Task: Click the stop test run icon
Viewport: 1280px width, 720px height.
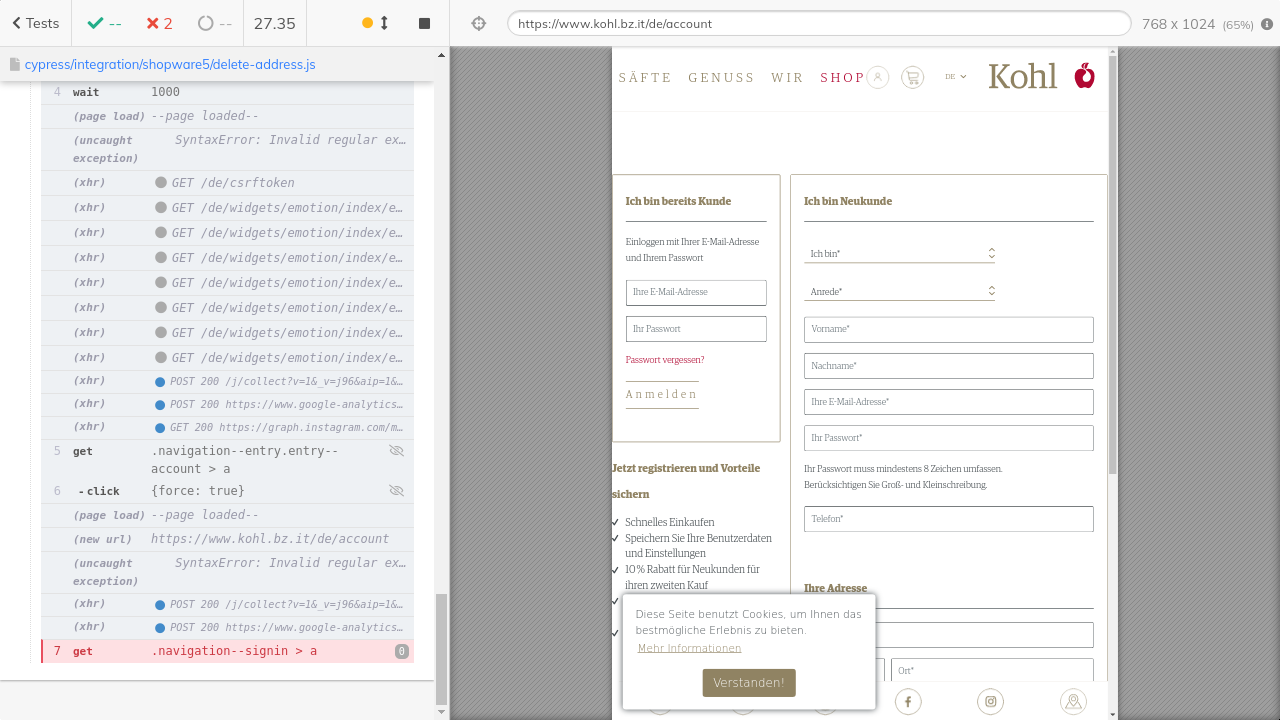Action: 424,23
